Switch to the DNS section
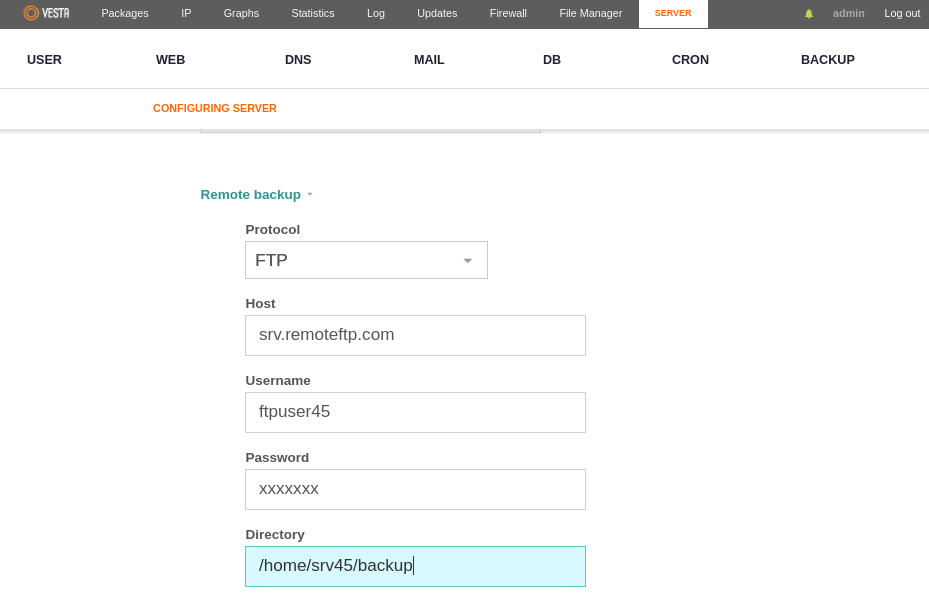This screenshot has height=606, width=929. click(298, 59)
